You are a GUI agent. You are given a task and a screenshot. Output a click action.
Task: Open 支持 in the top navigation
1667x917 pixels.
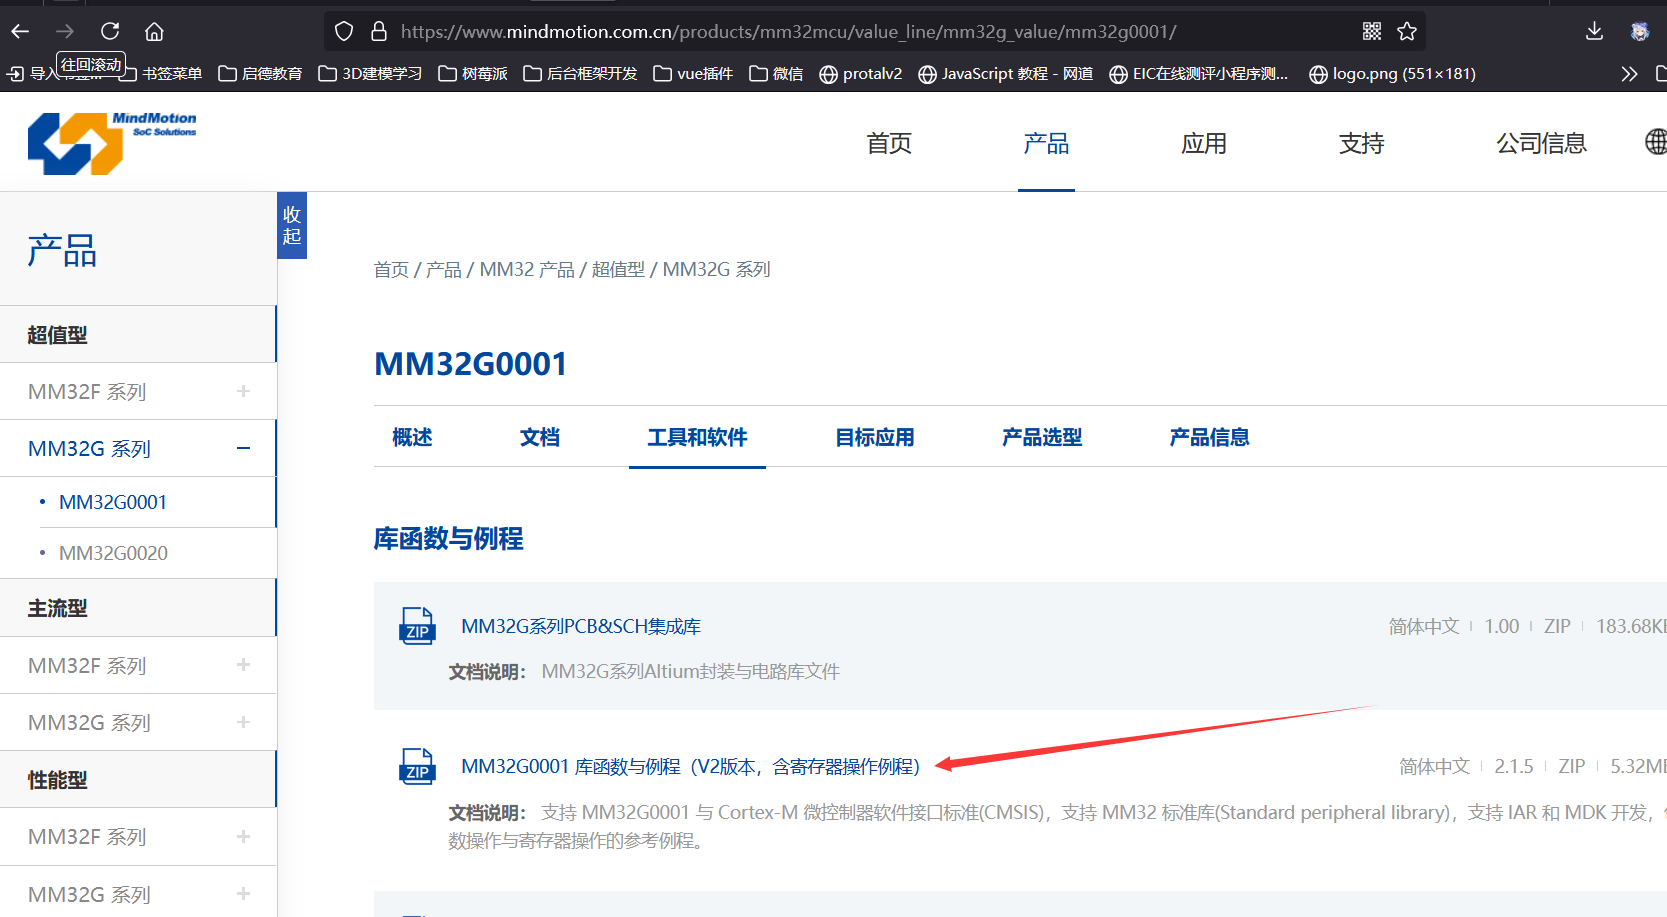click(1361, 143)
